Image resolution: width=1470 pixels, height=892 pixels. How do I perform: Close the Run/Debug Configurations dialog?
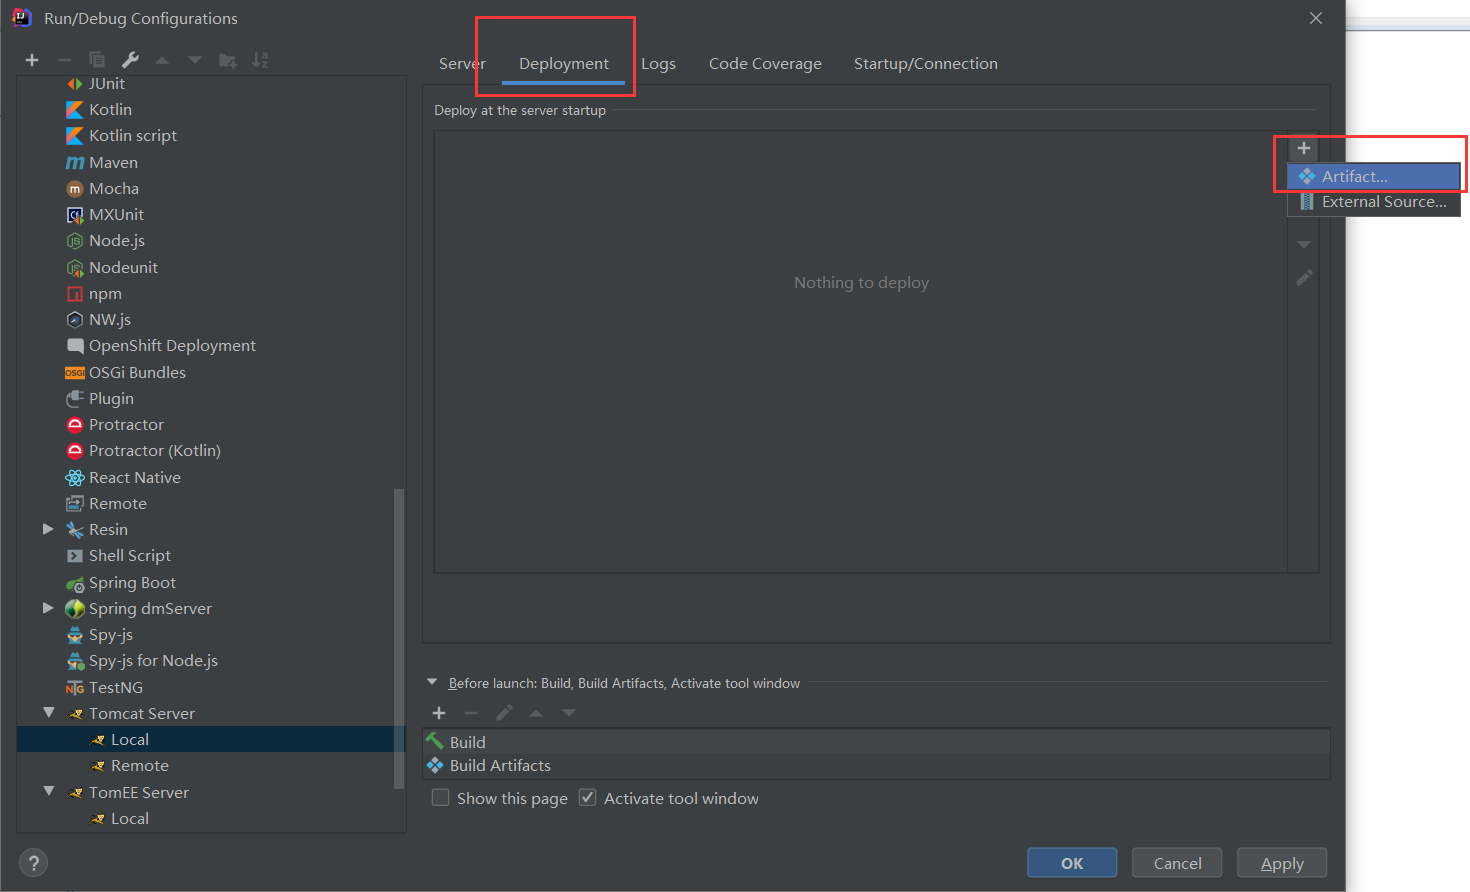click(x=1316, y=18)
